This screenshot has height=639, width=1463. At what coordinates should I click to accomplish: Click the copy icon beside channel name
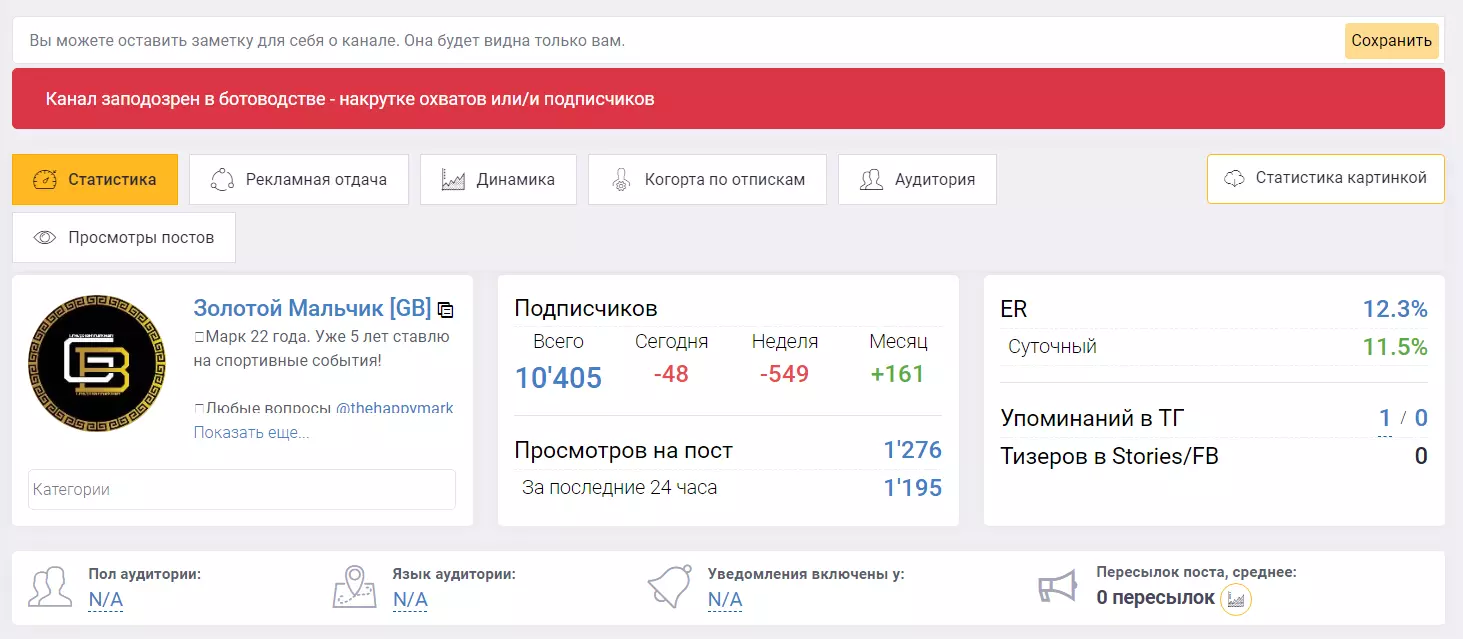(x=446, y=310)
